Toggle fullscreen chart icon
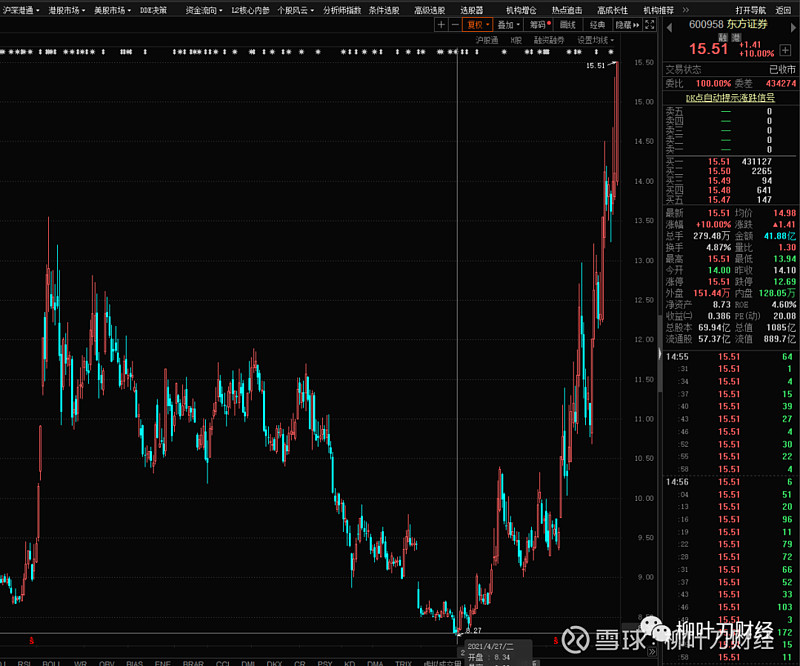This screenshot has width=800, height=666. click(649, 24)
